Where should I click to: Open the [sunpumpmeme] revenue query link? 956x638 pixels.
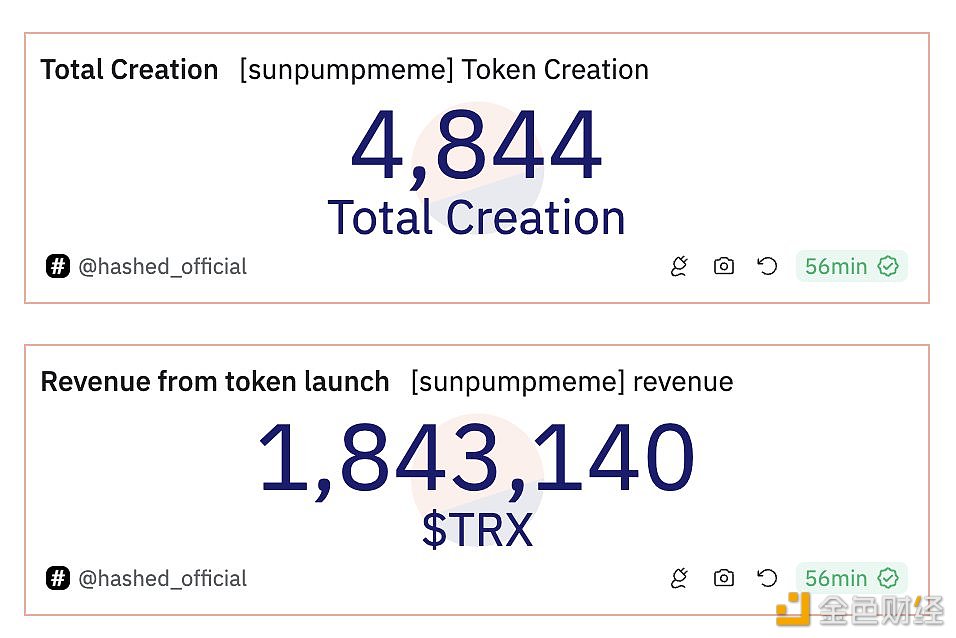[x=572, y=382]
